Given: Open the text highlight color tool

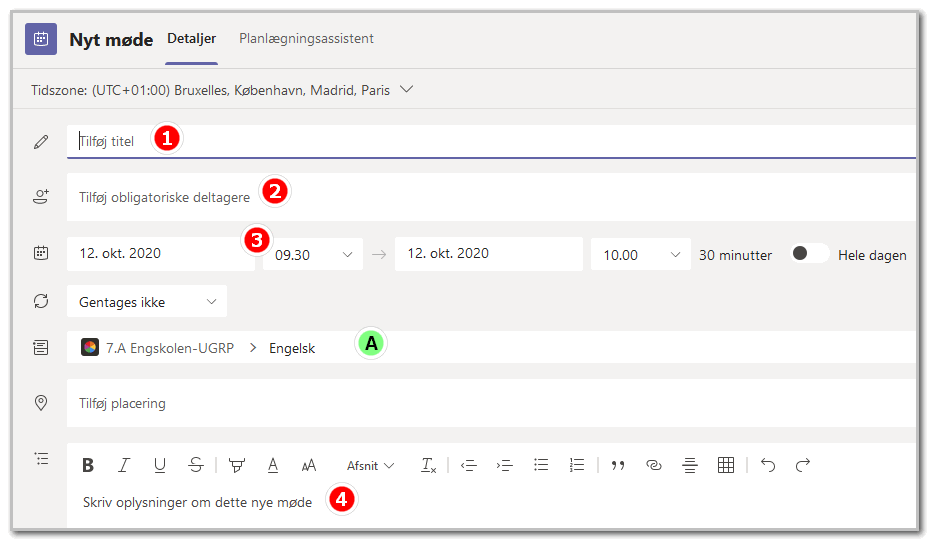Looking at the screenshot, I should tap(237, 465).
